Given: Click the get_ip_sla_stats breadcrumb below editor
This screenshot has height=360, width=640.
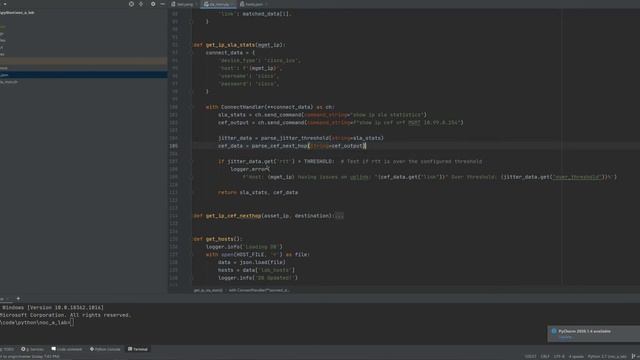Looking at the screenshot, I should [x=208, y=290].
